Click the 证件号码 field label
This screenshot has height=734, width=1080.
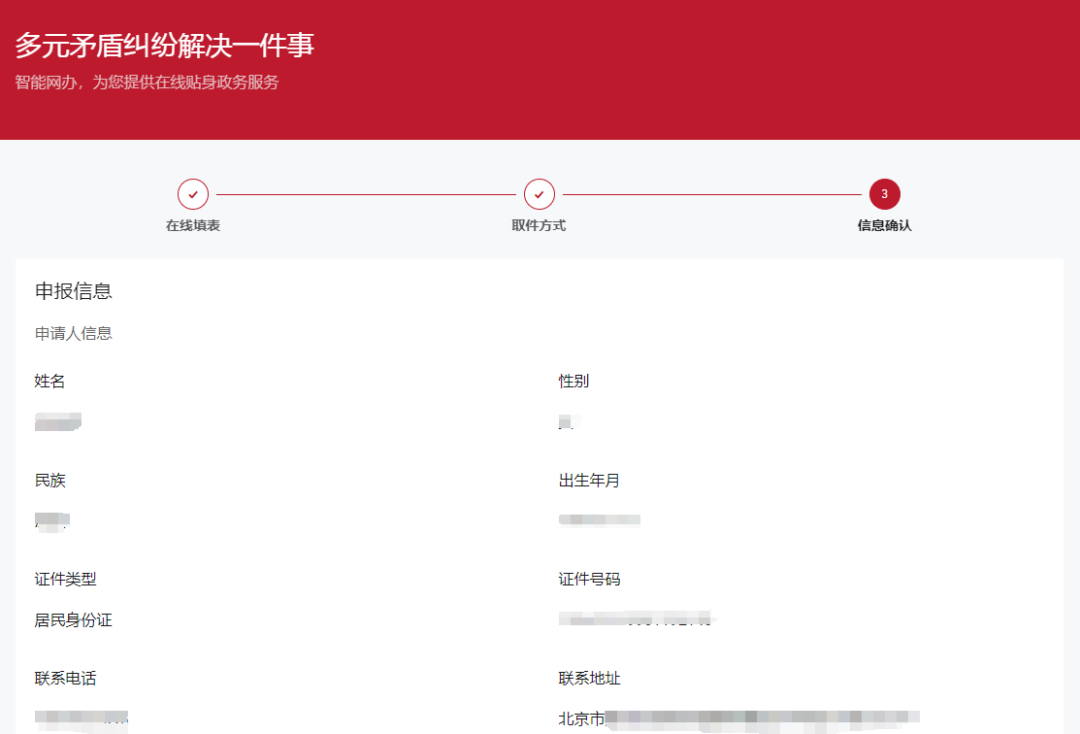point(589,579)
